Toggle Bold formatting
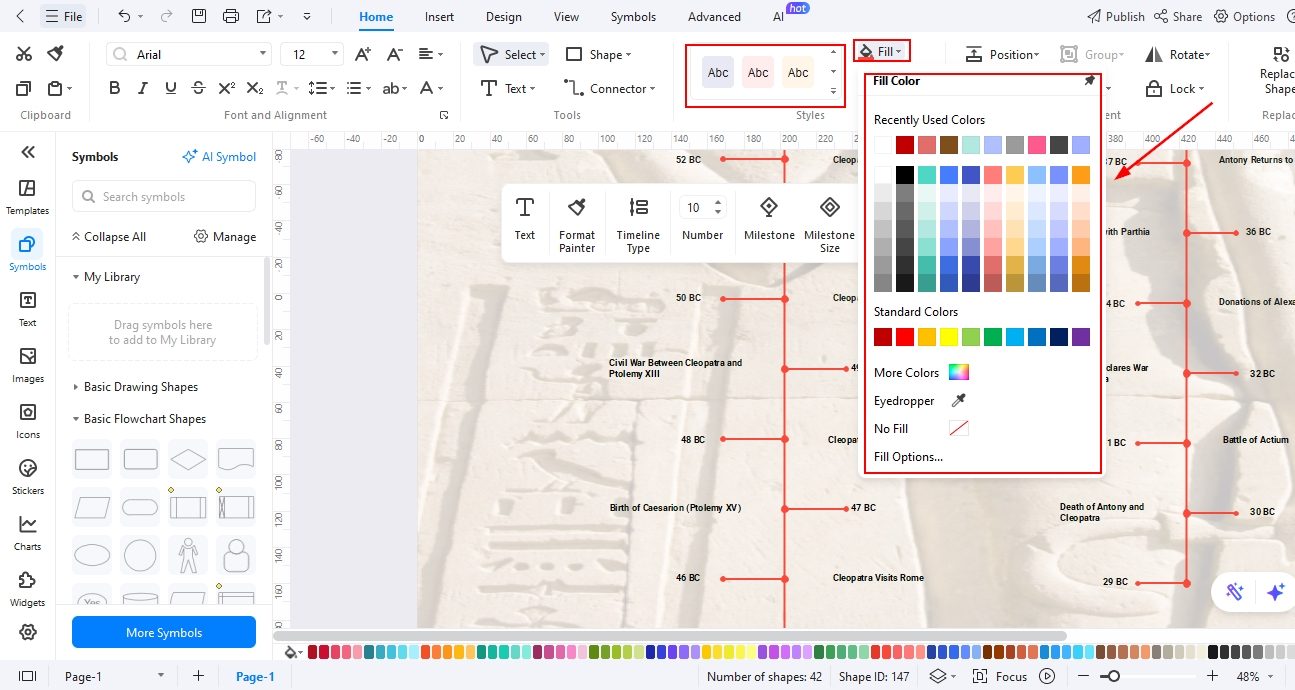Viewport: 1295px width, 690px height. 114,88
